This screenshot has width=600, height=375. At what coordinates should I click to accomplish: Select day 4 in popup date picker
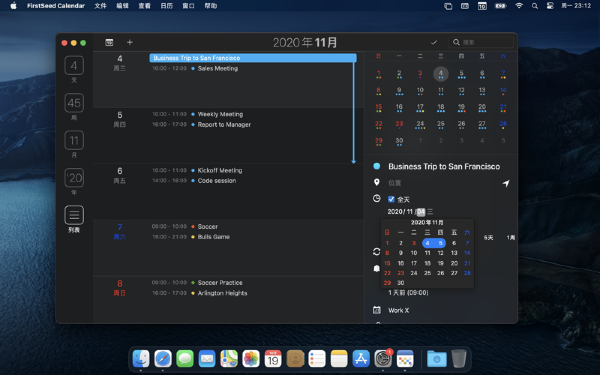coord(427,243)
